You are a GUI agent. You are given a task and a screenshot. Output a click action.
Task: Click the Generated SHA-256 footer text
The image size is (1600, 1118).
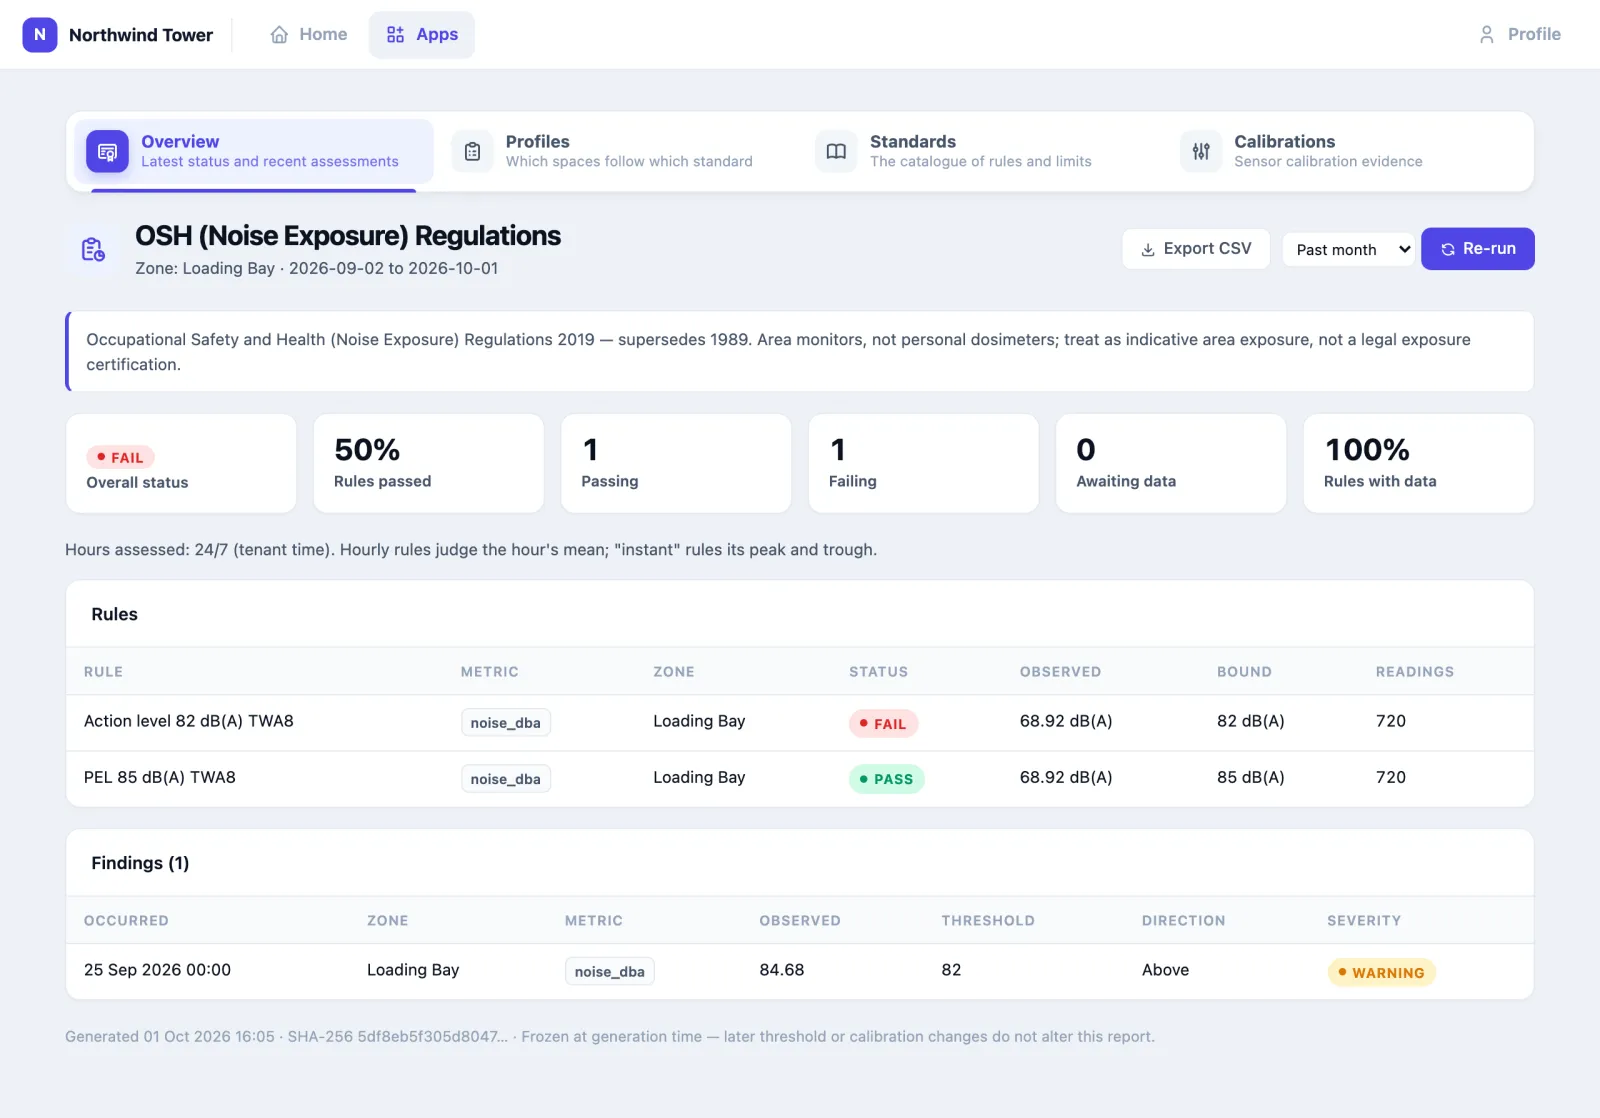click(x=610, y=1037)
